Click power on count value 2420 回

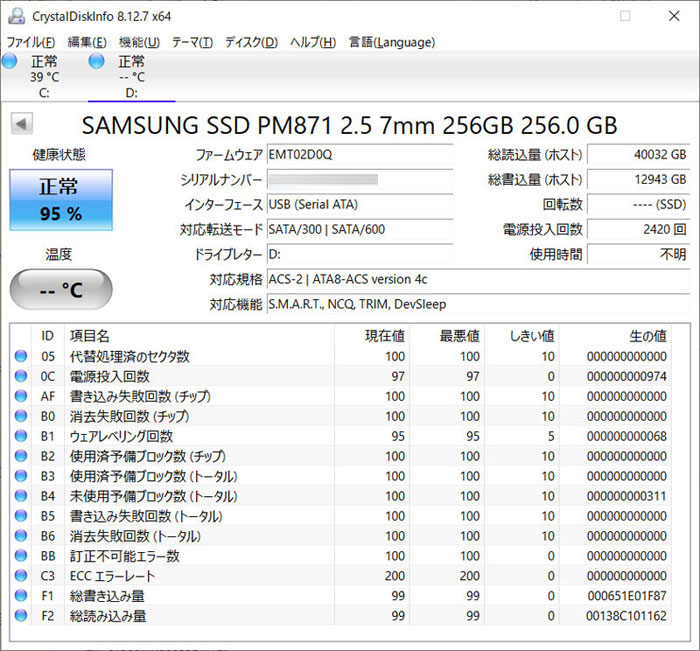638,230
